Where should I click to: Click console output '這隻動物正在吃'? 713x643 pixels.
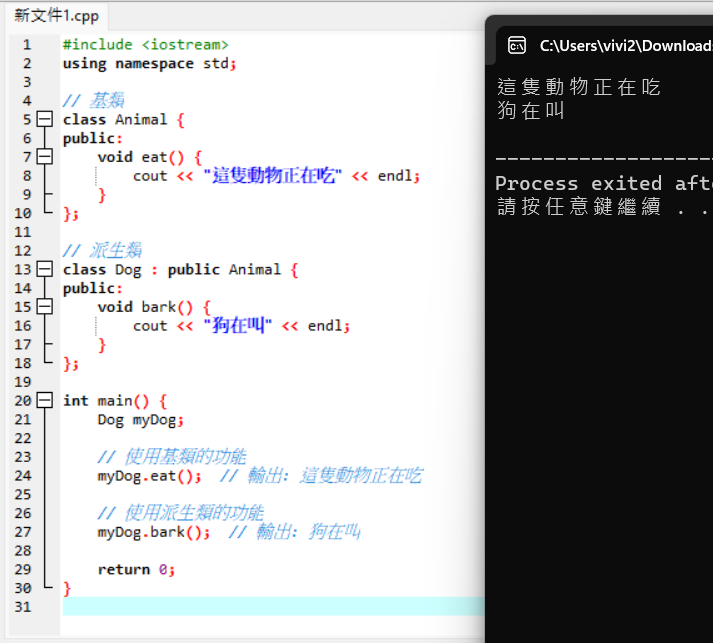(x=578, y=87)
